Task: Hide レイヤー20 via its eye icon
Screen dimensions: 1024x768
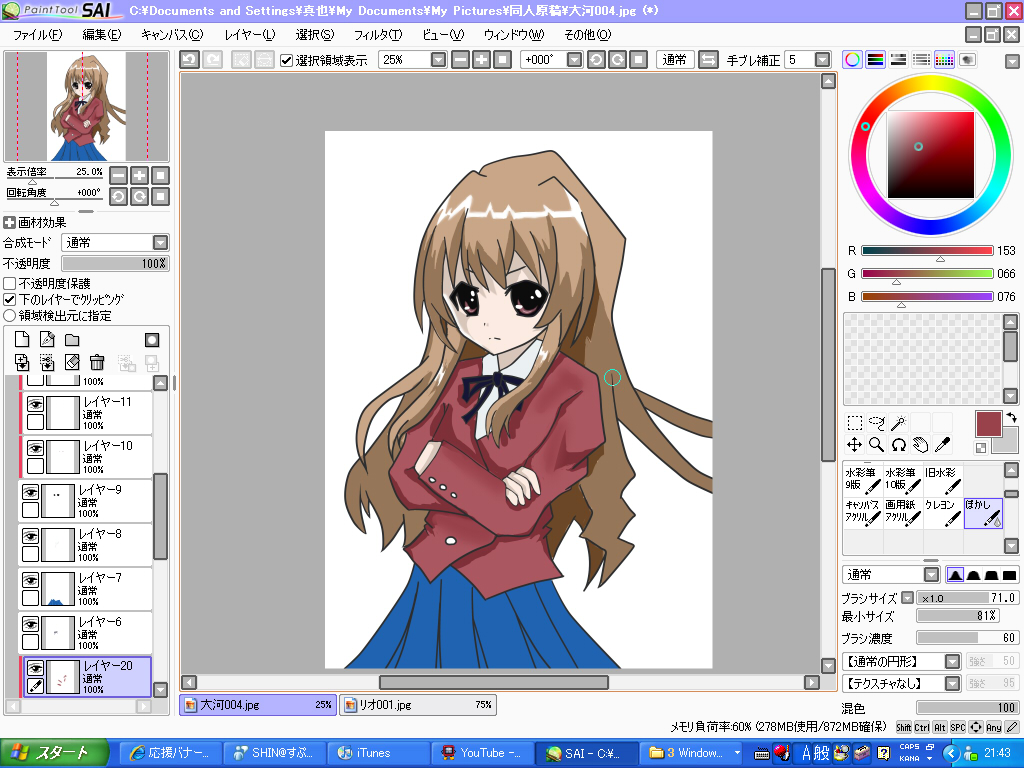Action: pyautogui.click(x=35, y=668)
